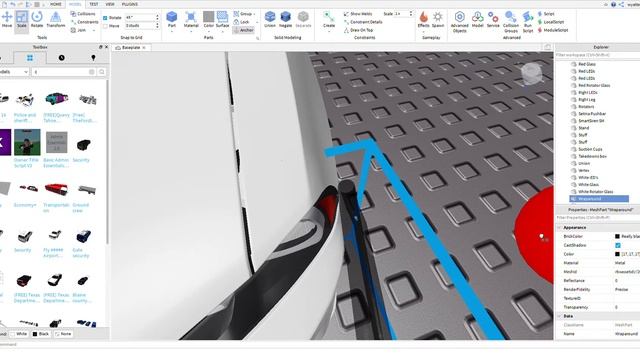The height and width of the screenshot is (360, 640).
Task: Open Collision Groups editor
Action: (x=511, y=21)
